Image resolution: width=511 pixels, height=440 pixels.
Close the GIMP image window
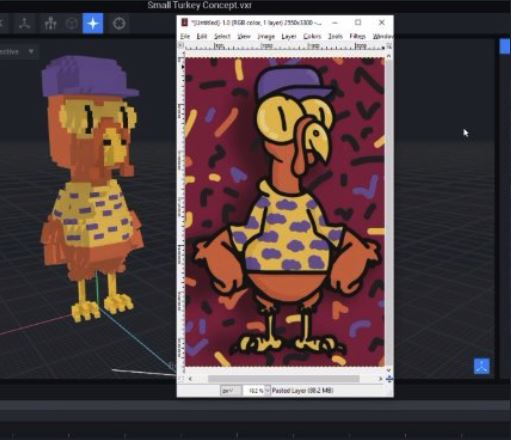click(x=382, y=22)
